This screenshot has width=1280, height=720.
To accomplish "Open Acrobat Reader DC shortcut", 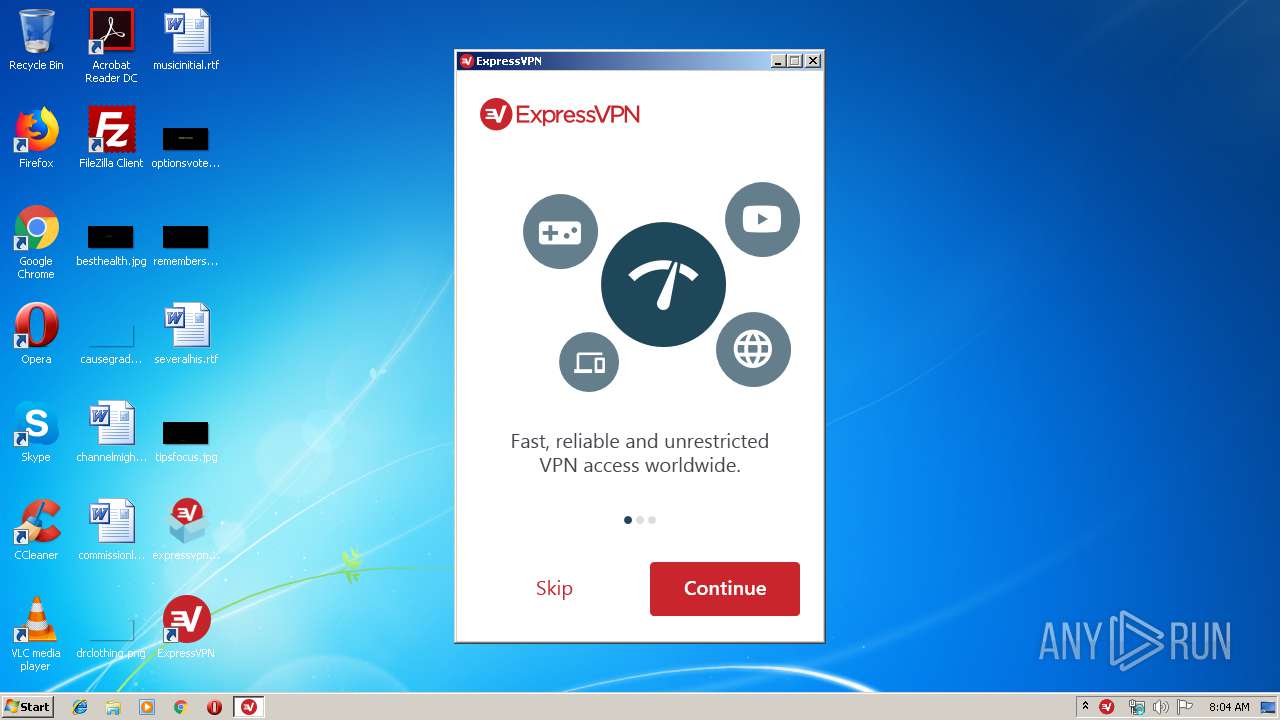I will point(111,46).
